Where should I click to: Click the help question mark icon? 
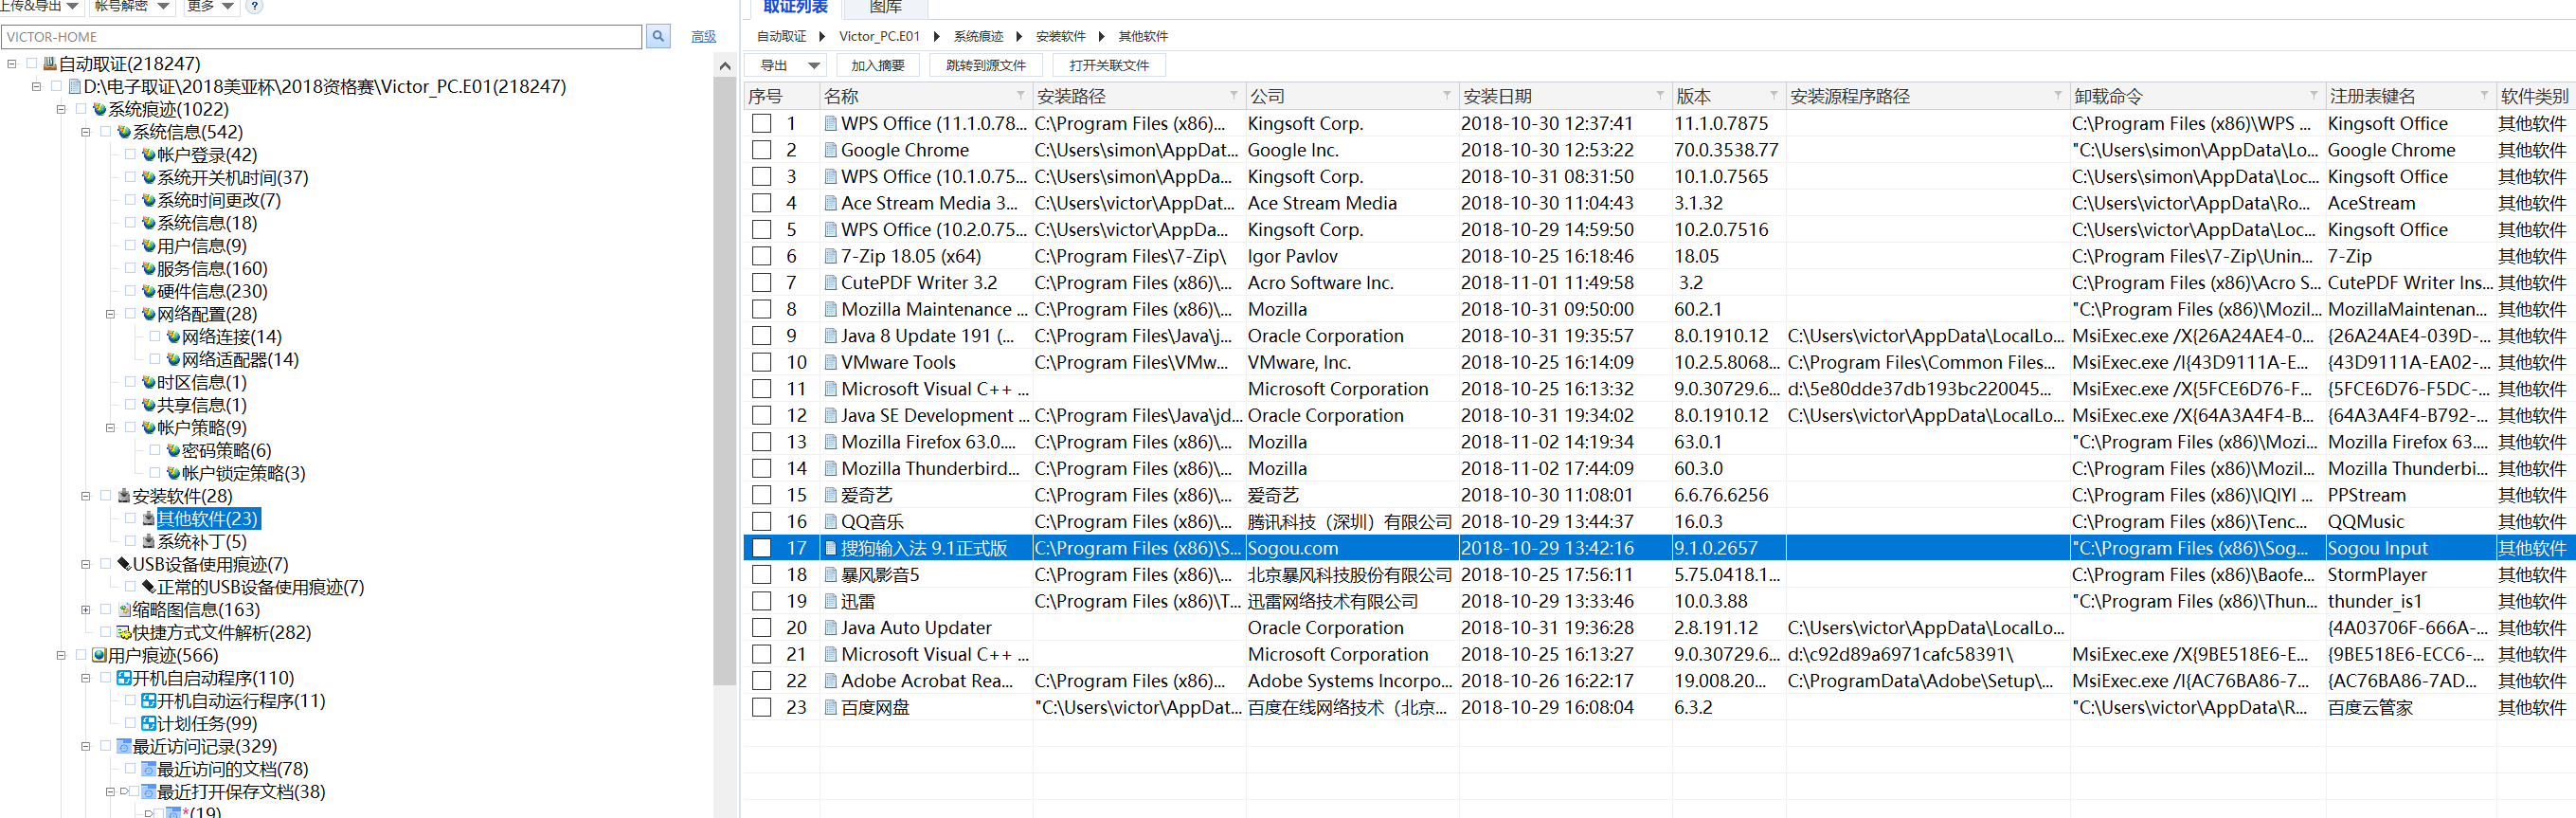(x=255, y=6)
